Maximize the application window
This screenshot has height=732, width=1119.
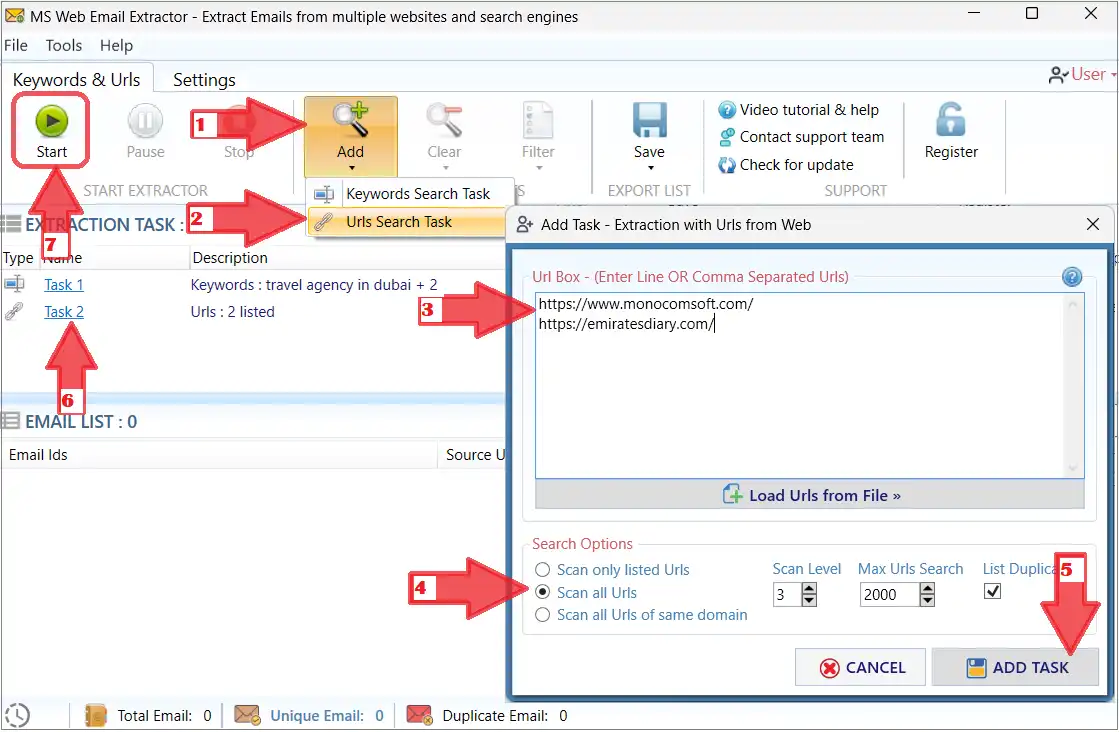tap(1031, 14)
